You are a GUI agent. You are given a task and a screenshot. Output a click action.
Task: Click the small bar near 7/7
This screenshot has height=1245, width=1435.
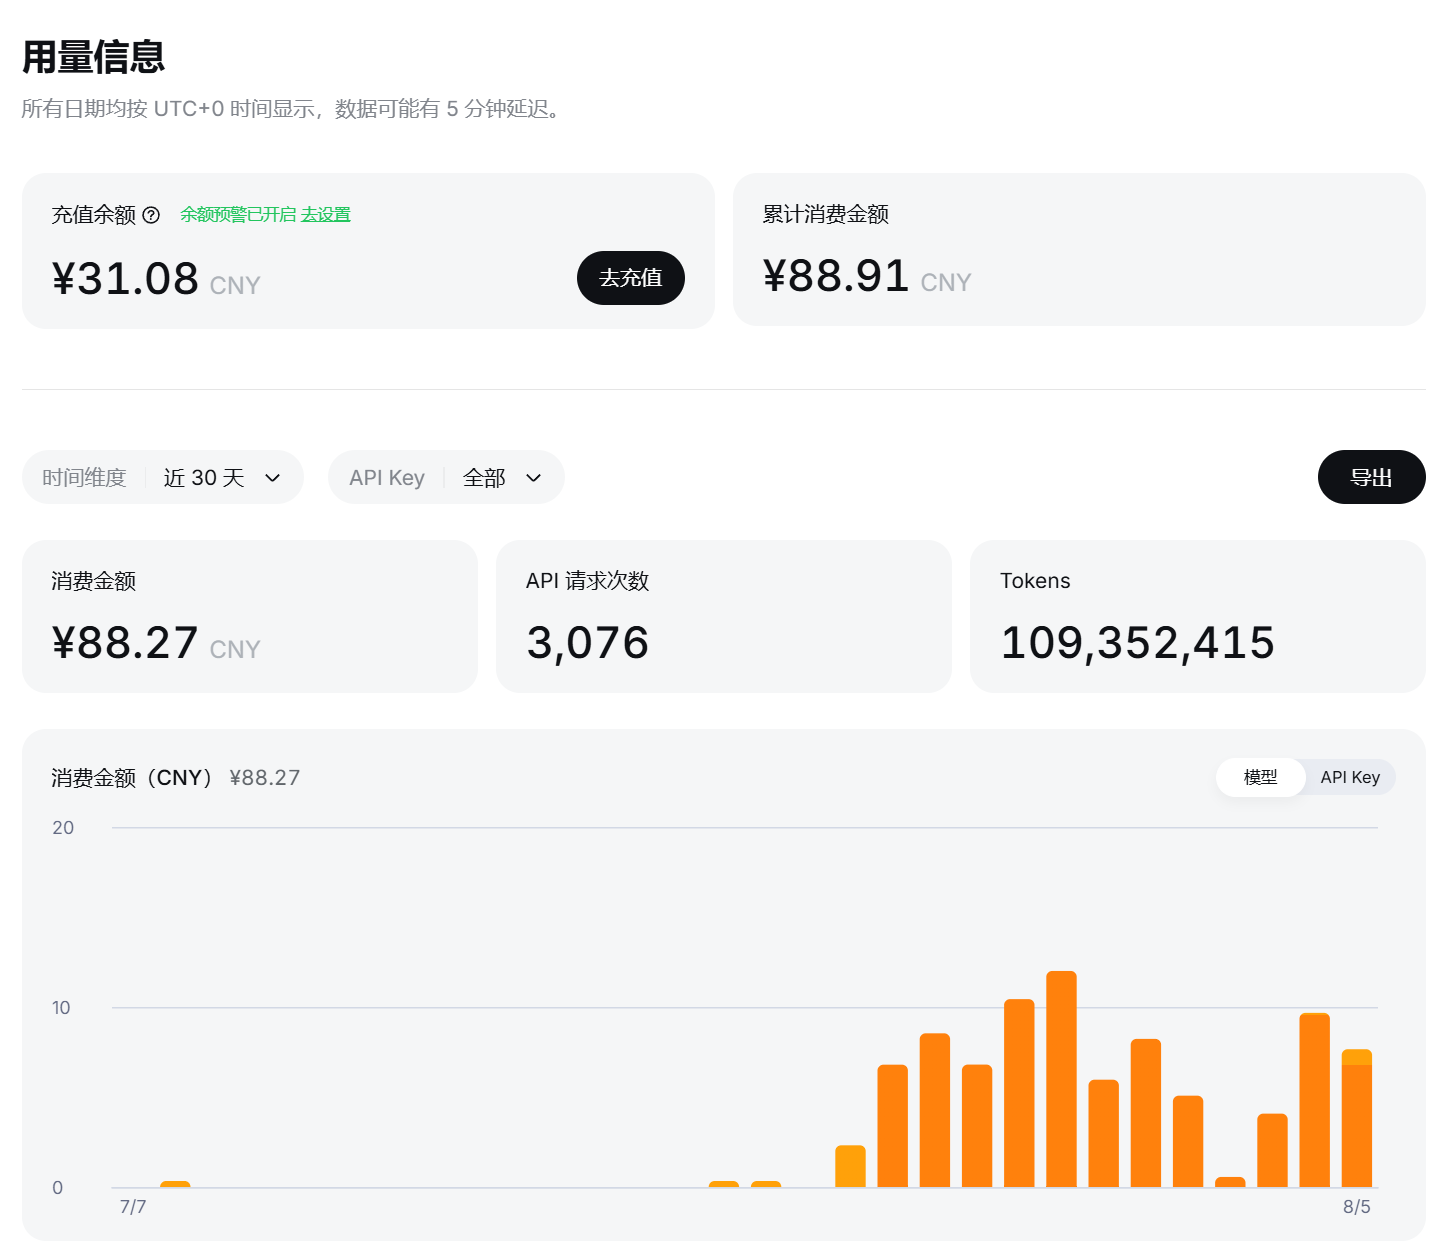175,1184
